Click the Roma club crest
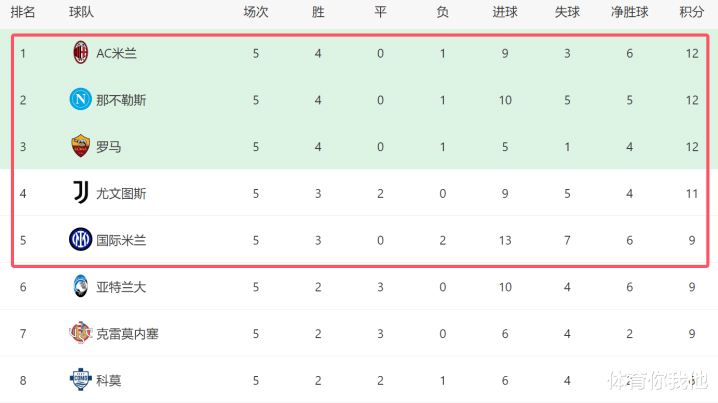 pyautogui.click(x=80, y=146)
